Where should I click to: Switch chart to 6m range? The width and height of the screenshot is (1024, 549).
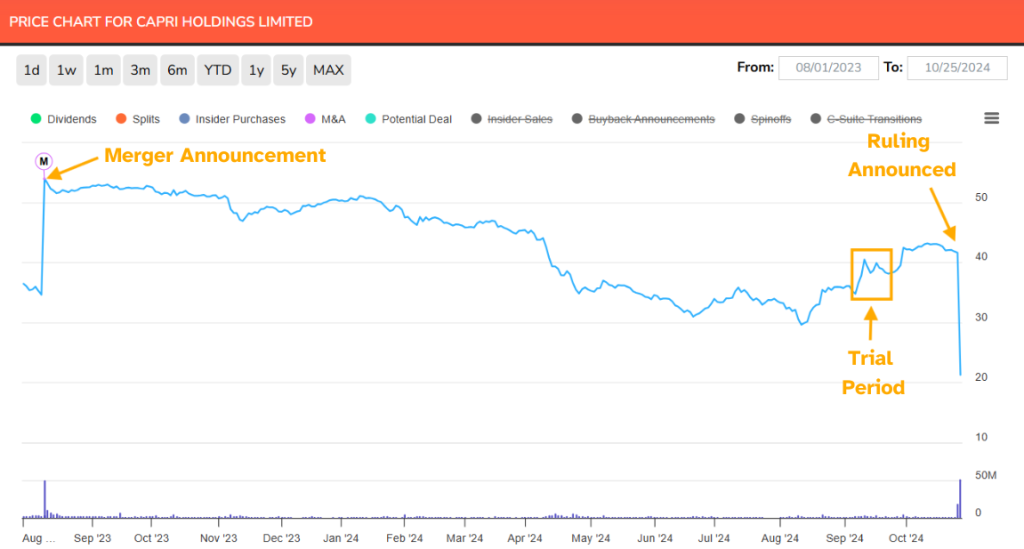coord(177,70)
